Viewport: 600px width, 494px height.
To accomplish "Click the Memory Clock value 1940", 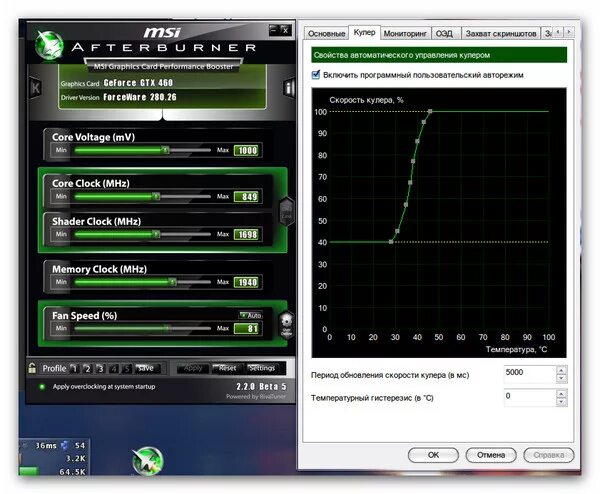I will (x=248, y=282).
